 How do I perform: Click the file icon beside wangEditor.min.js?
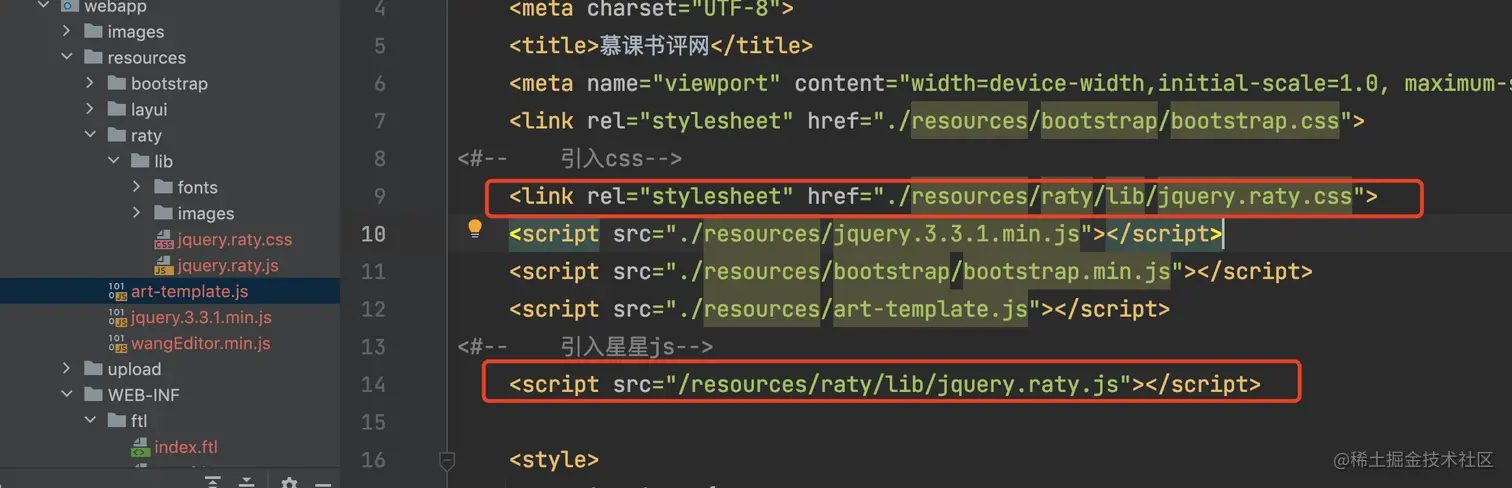click(x=117, y=344)
